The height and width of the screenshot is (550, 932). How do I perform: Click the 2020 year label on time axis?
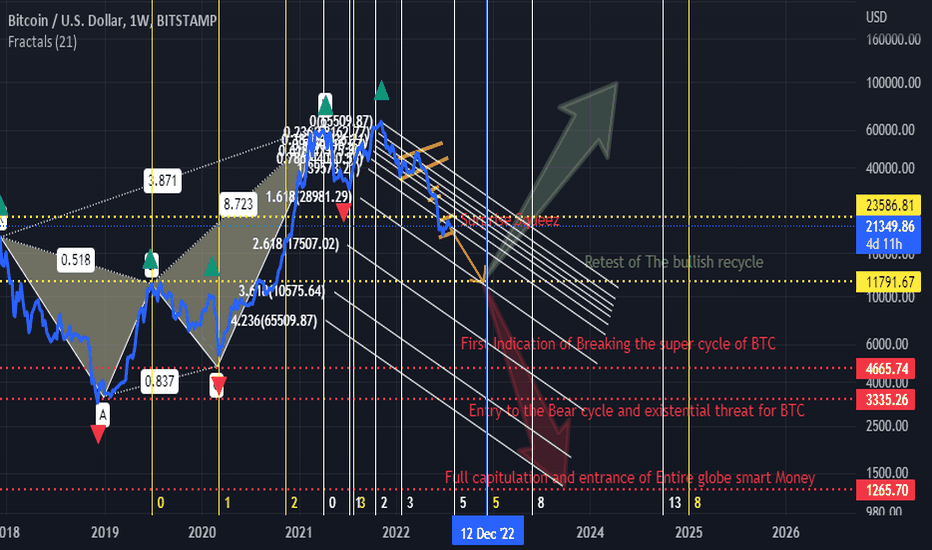pos(202,532)
